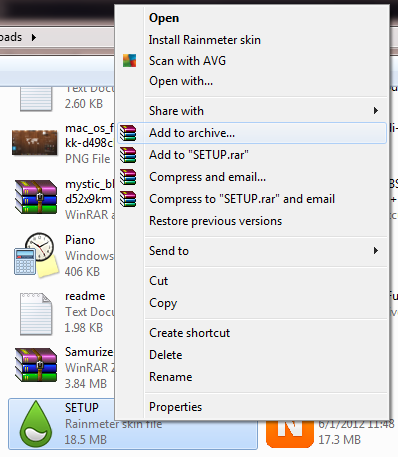Choose Open from the context menu

tap(252, 18)
